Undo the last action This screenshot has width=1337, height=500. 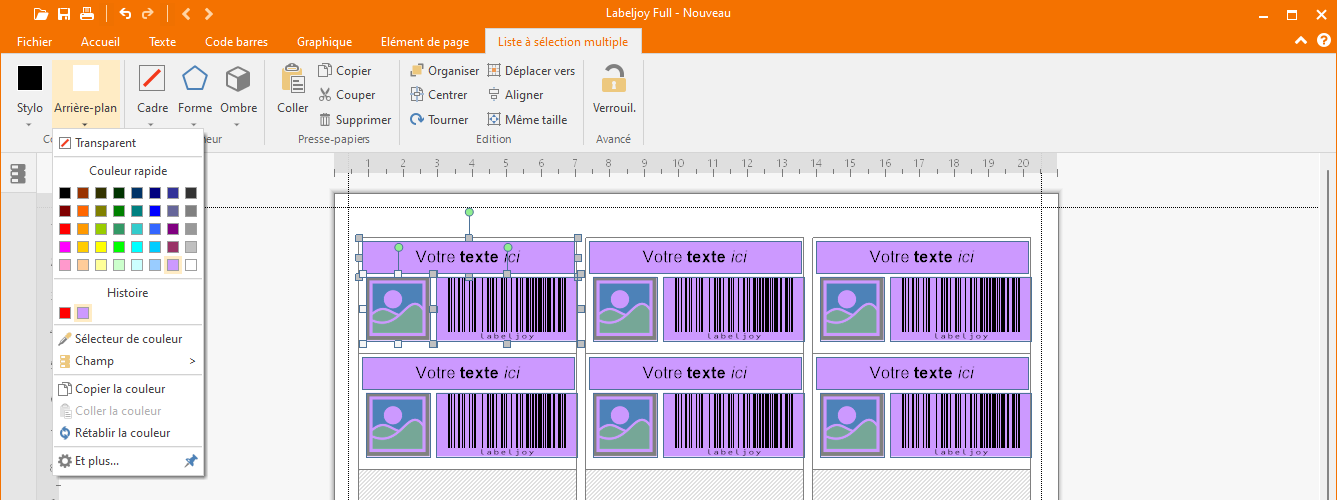[125, 13]
